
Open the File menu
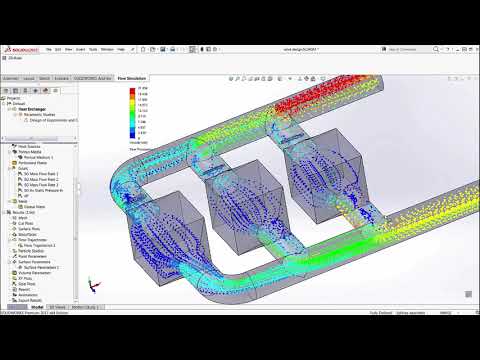click(x=49, y=49)
